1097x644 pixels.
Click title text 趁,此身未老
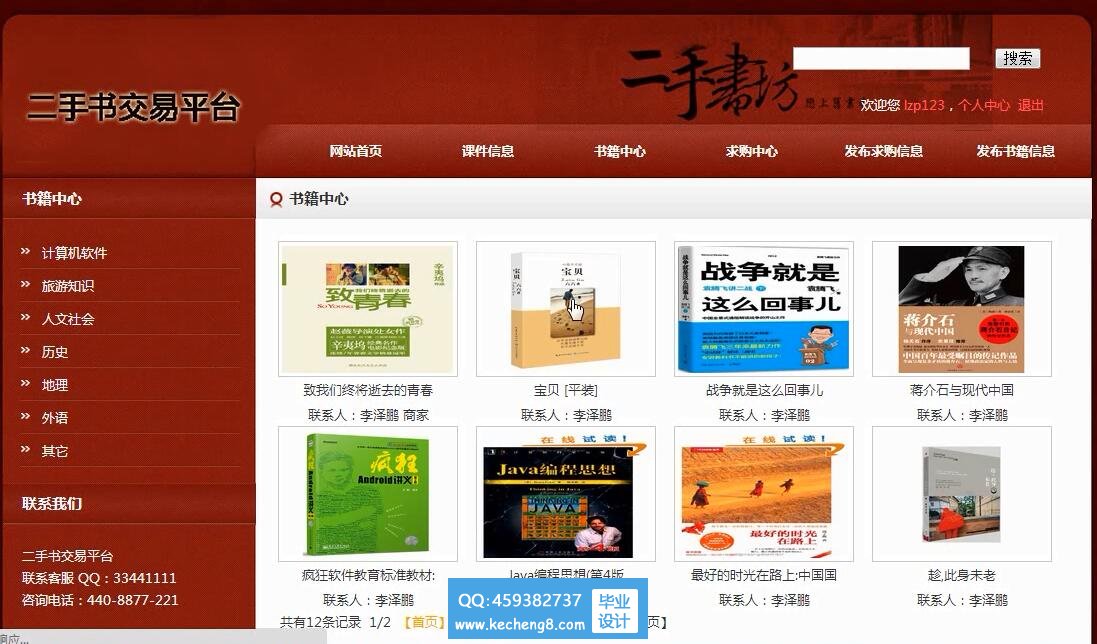pos(962,575)
